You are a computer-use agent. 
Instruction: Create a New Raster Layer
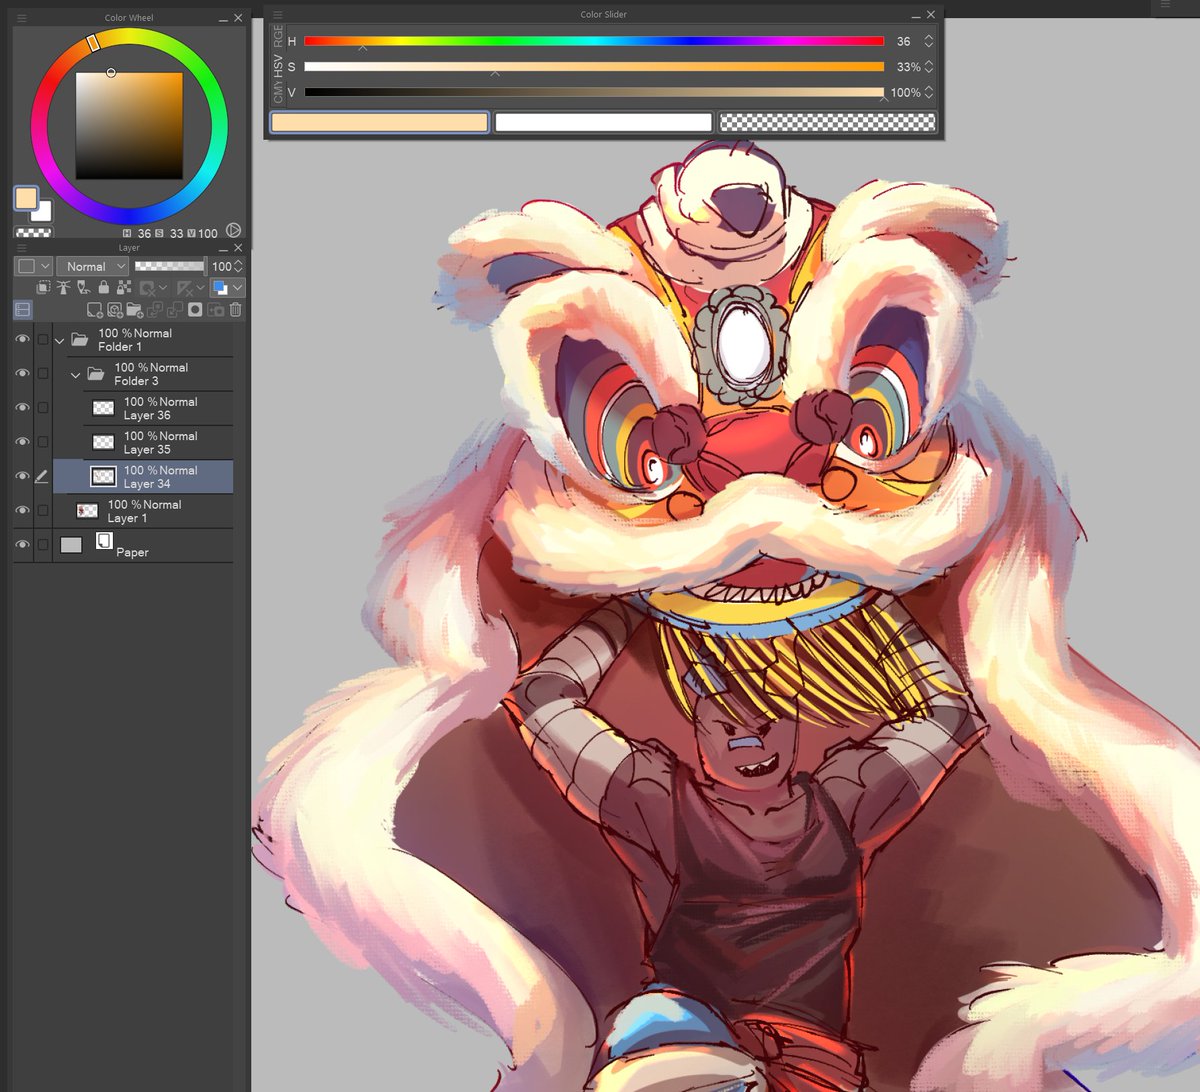click(x=95, y=310)
